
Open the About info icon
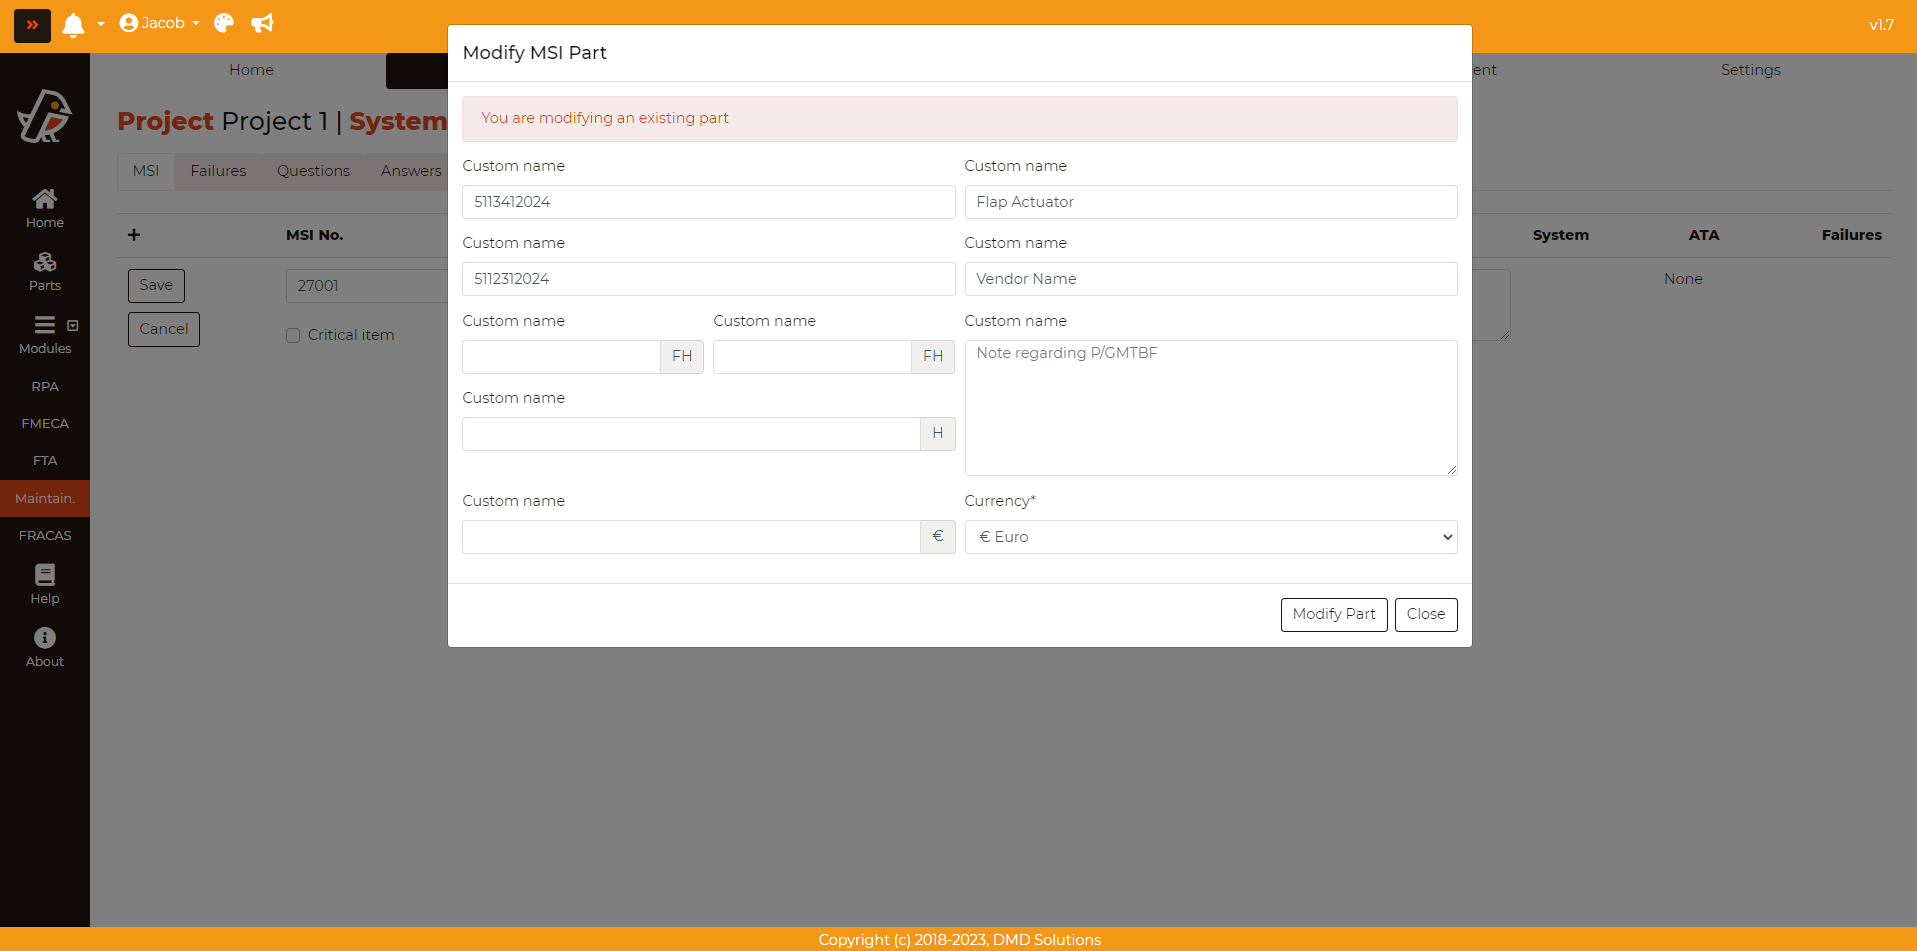pos(45,647)
